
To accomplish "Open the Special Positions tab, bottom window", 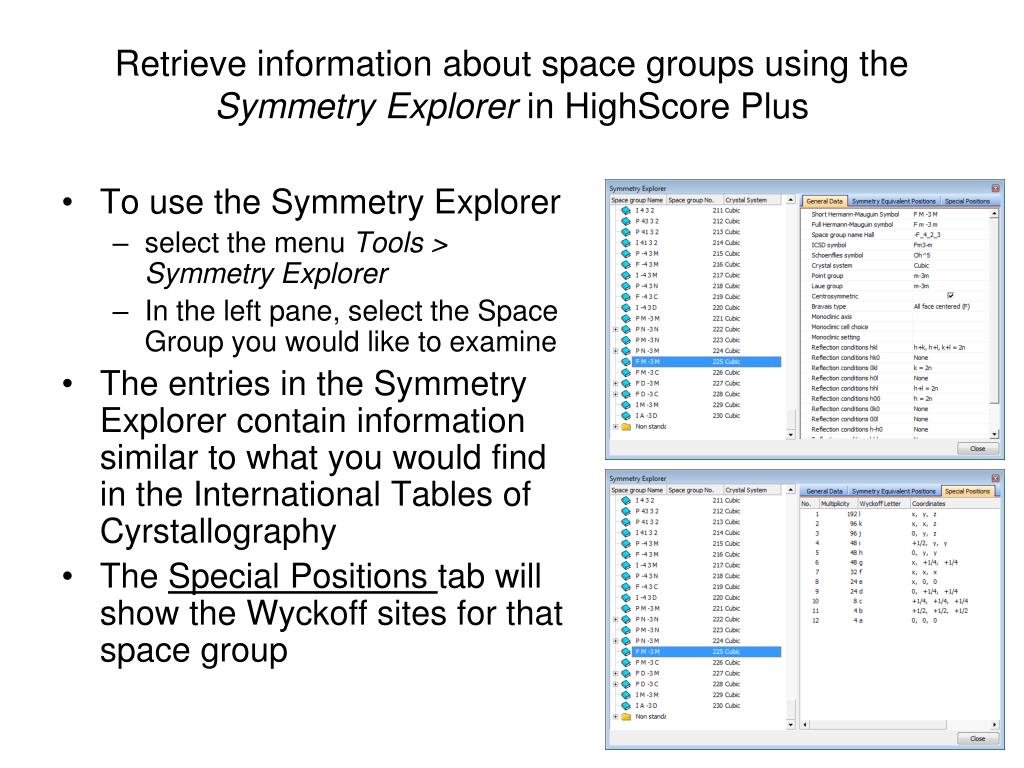I will pyautogui.click(x=968, y=491).
